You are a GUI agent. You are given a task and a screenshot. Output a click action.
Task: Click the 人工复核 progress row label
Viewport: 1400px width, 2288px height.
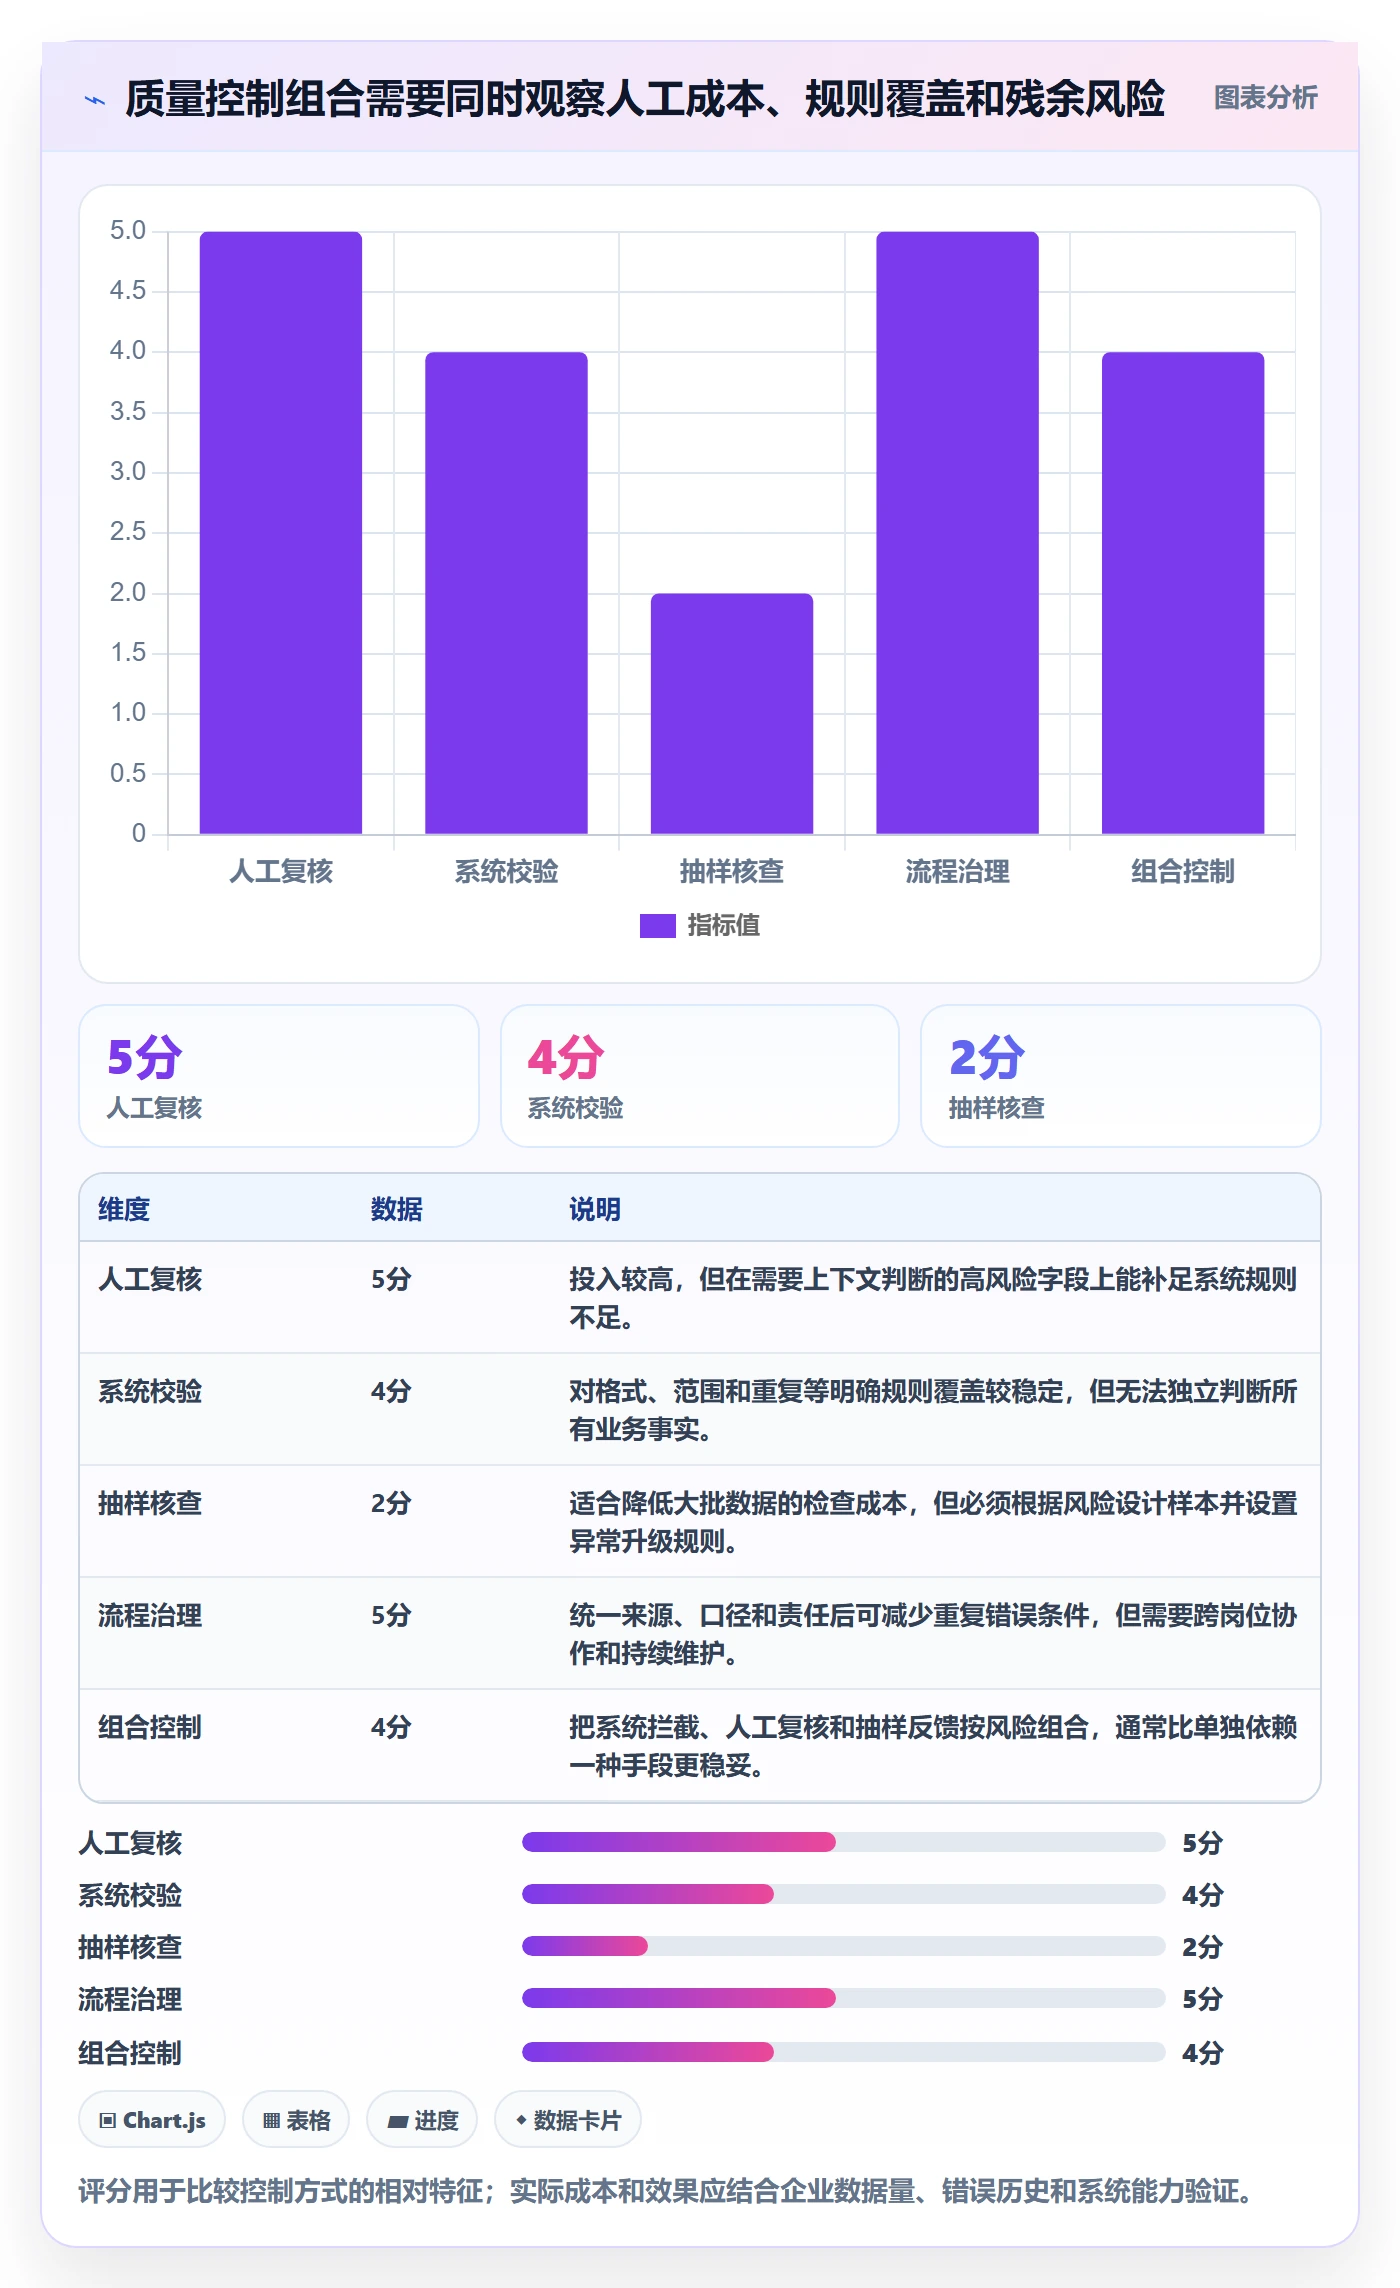(x=130, y=1843)
